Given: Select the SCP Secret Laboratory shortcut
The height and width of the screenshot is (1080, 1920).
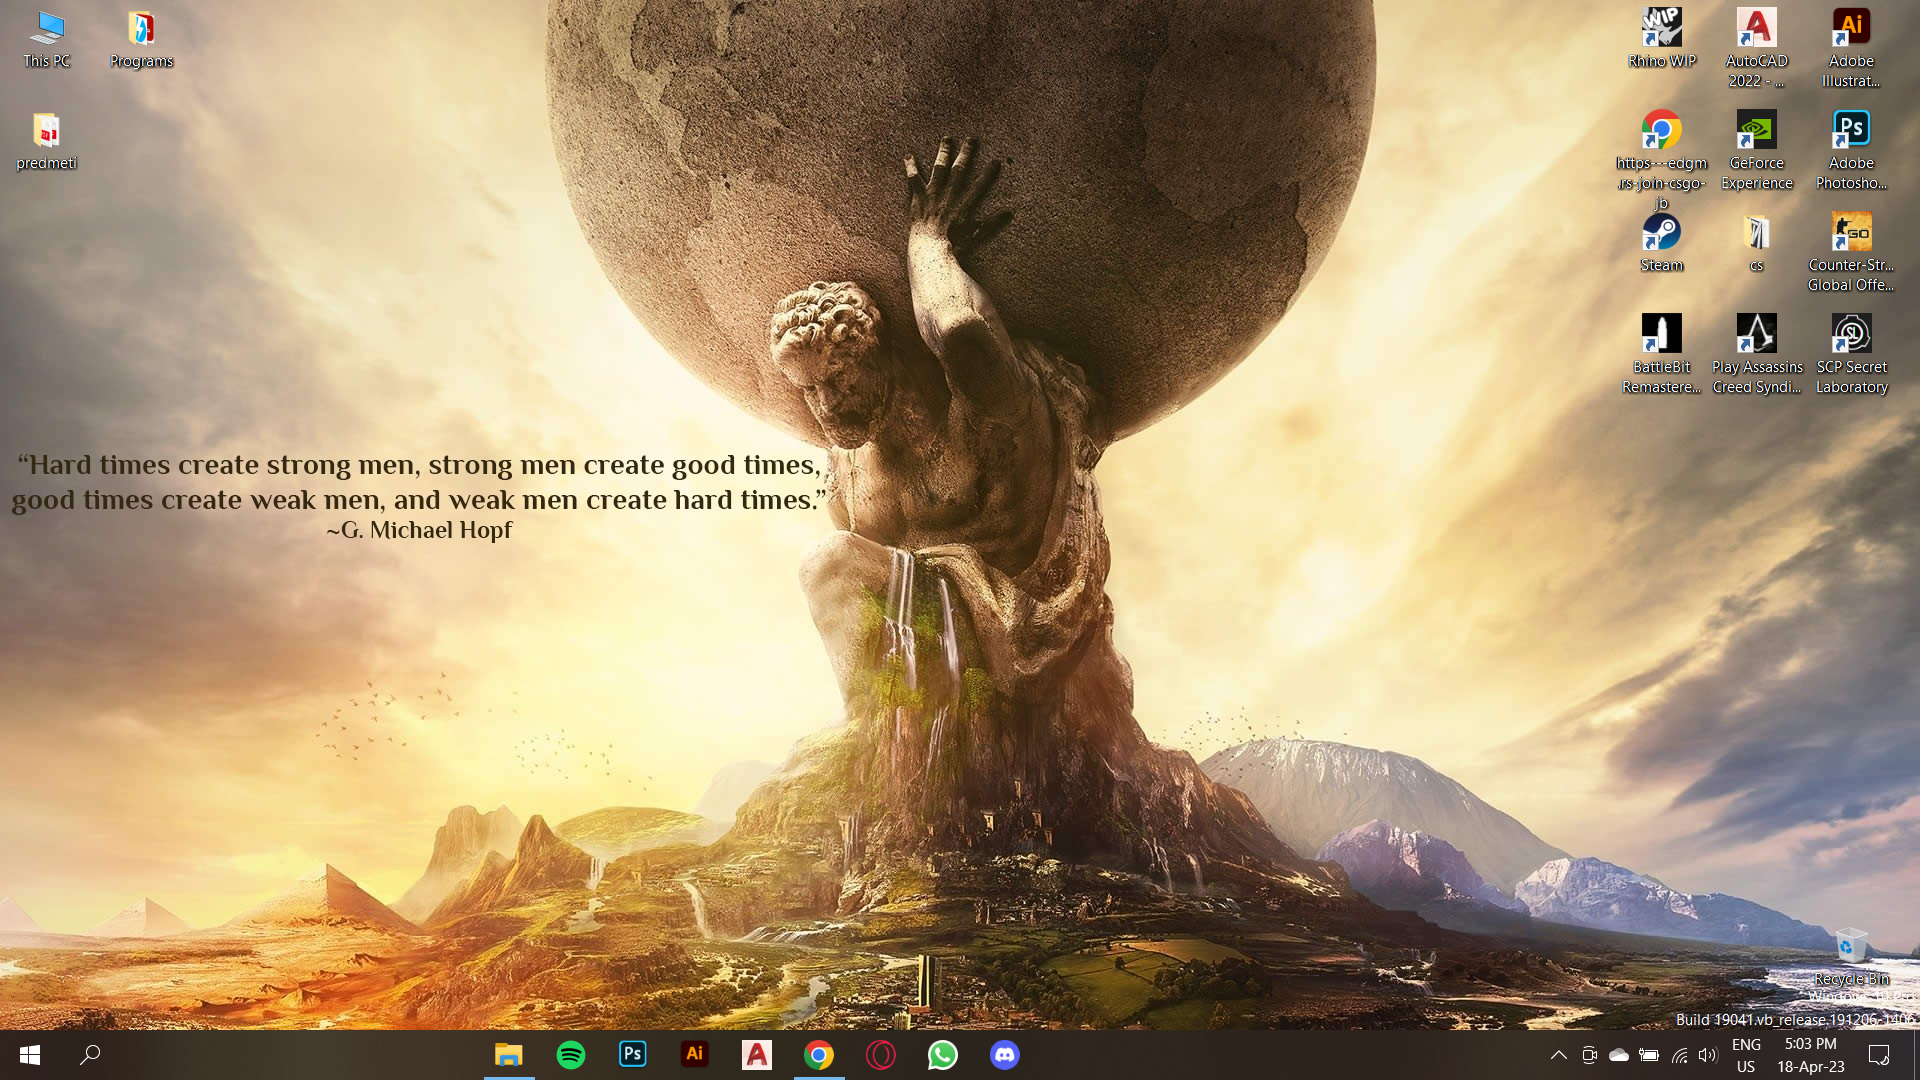Looking at the screenshot, I should tap(1851, 354).
